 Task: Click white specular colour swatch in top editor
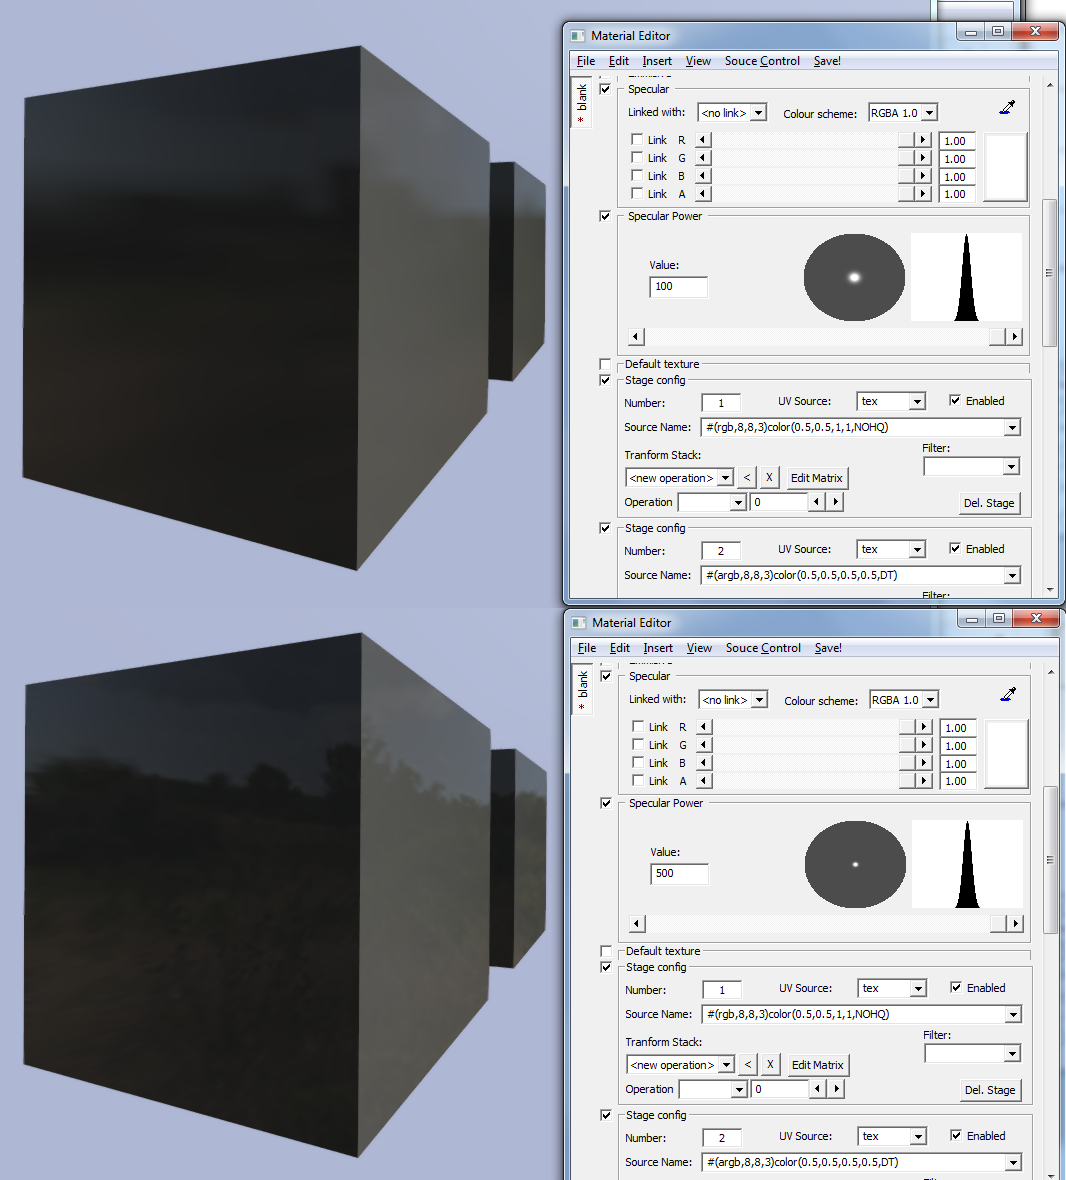click(x=1006, y=167)
